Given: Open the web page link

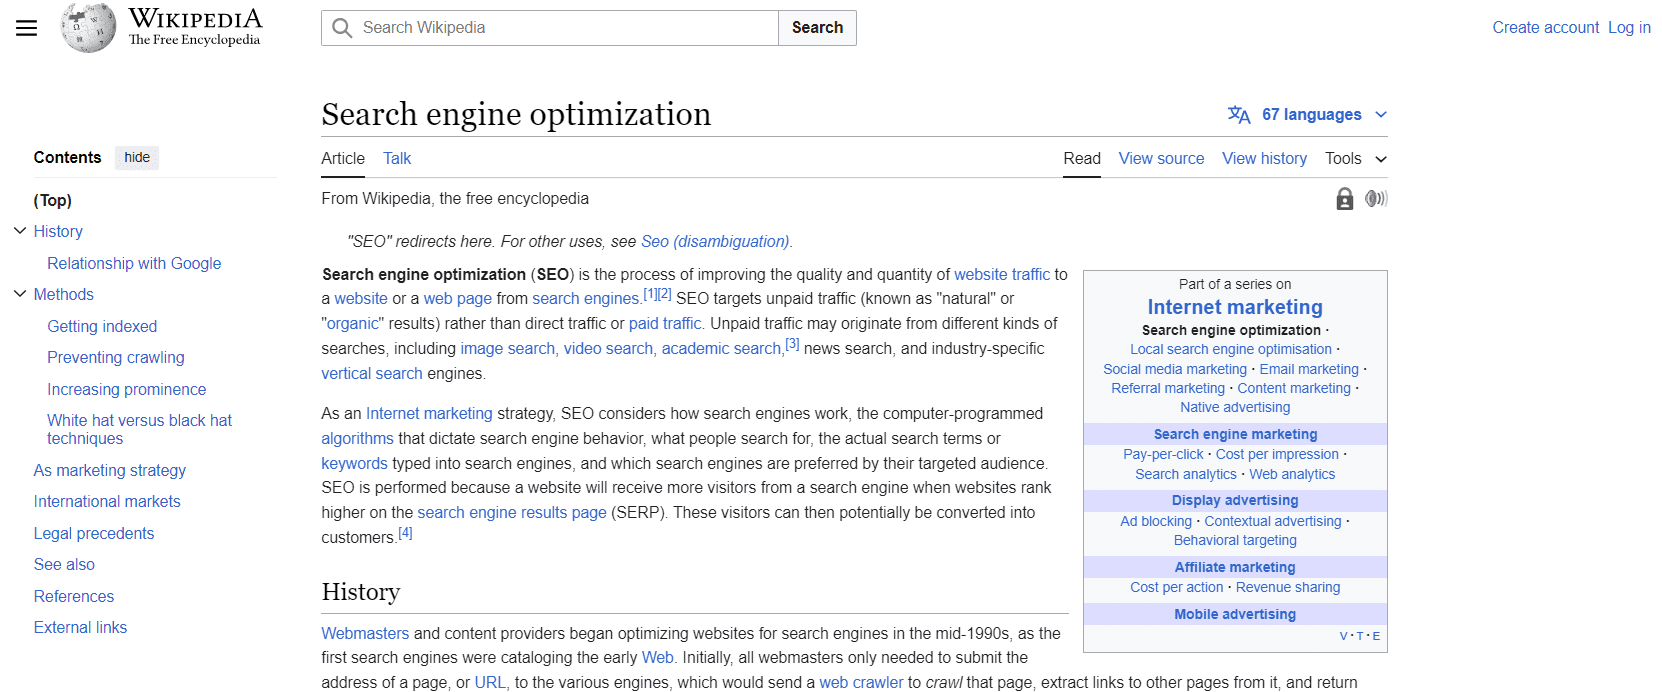Looking at the screenshot, I should (x=458, y=298).
